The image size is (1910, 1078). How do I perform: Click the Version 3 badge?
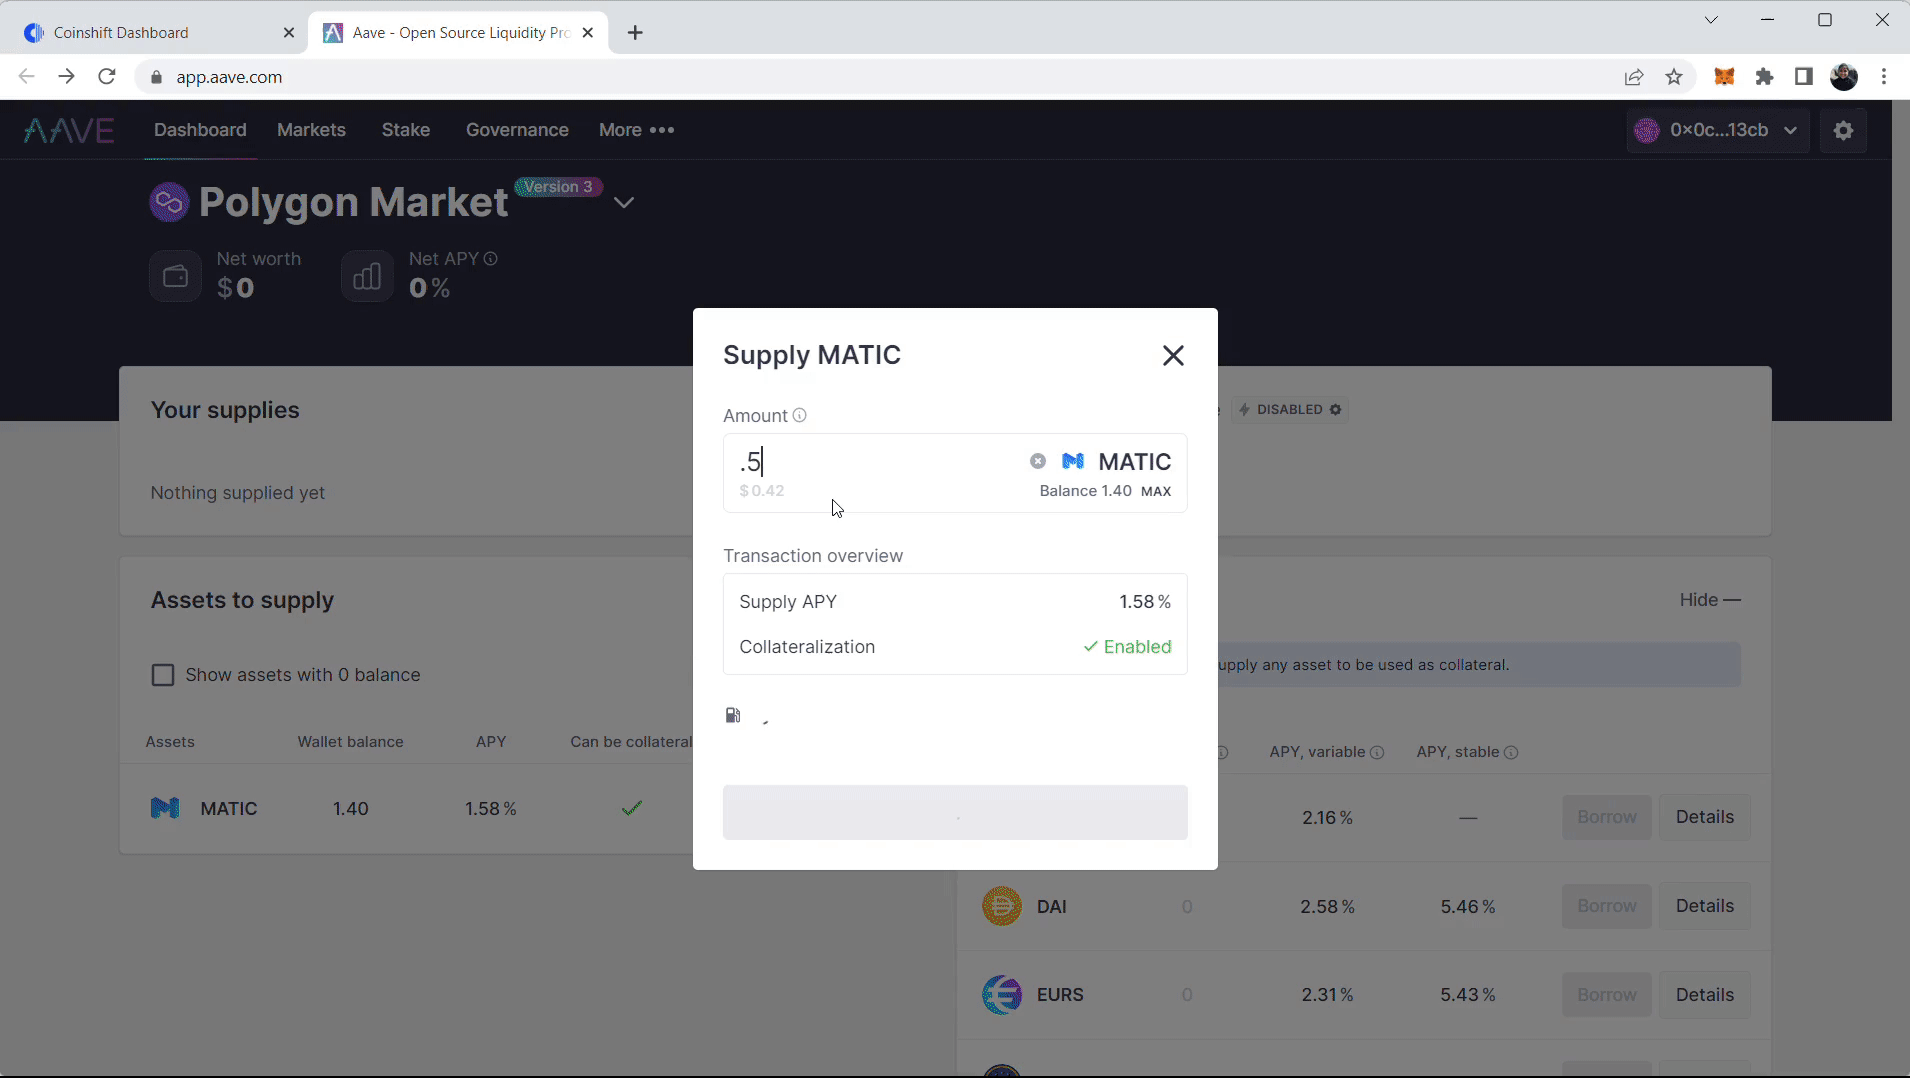pyautogui.click(x=558, y=187)
